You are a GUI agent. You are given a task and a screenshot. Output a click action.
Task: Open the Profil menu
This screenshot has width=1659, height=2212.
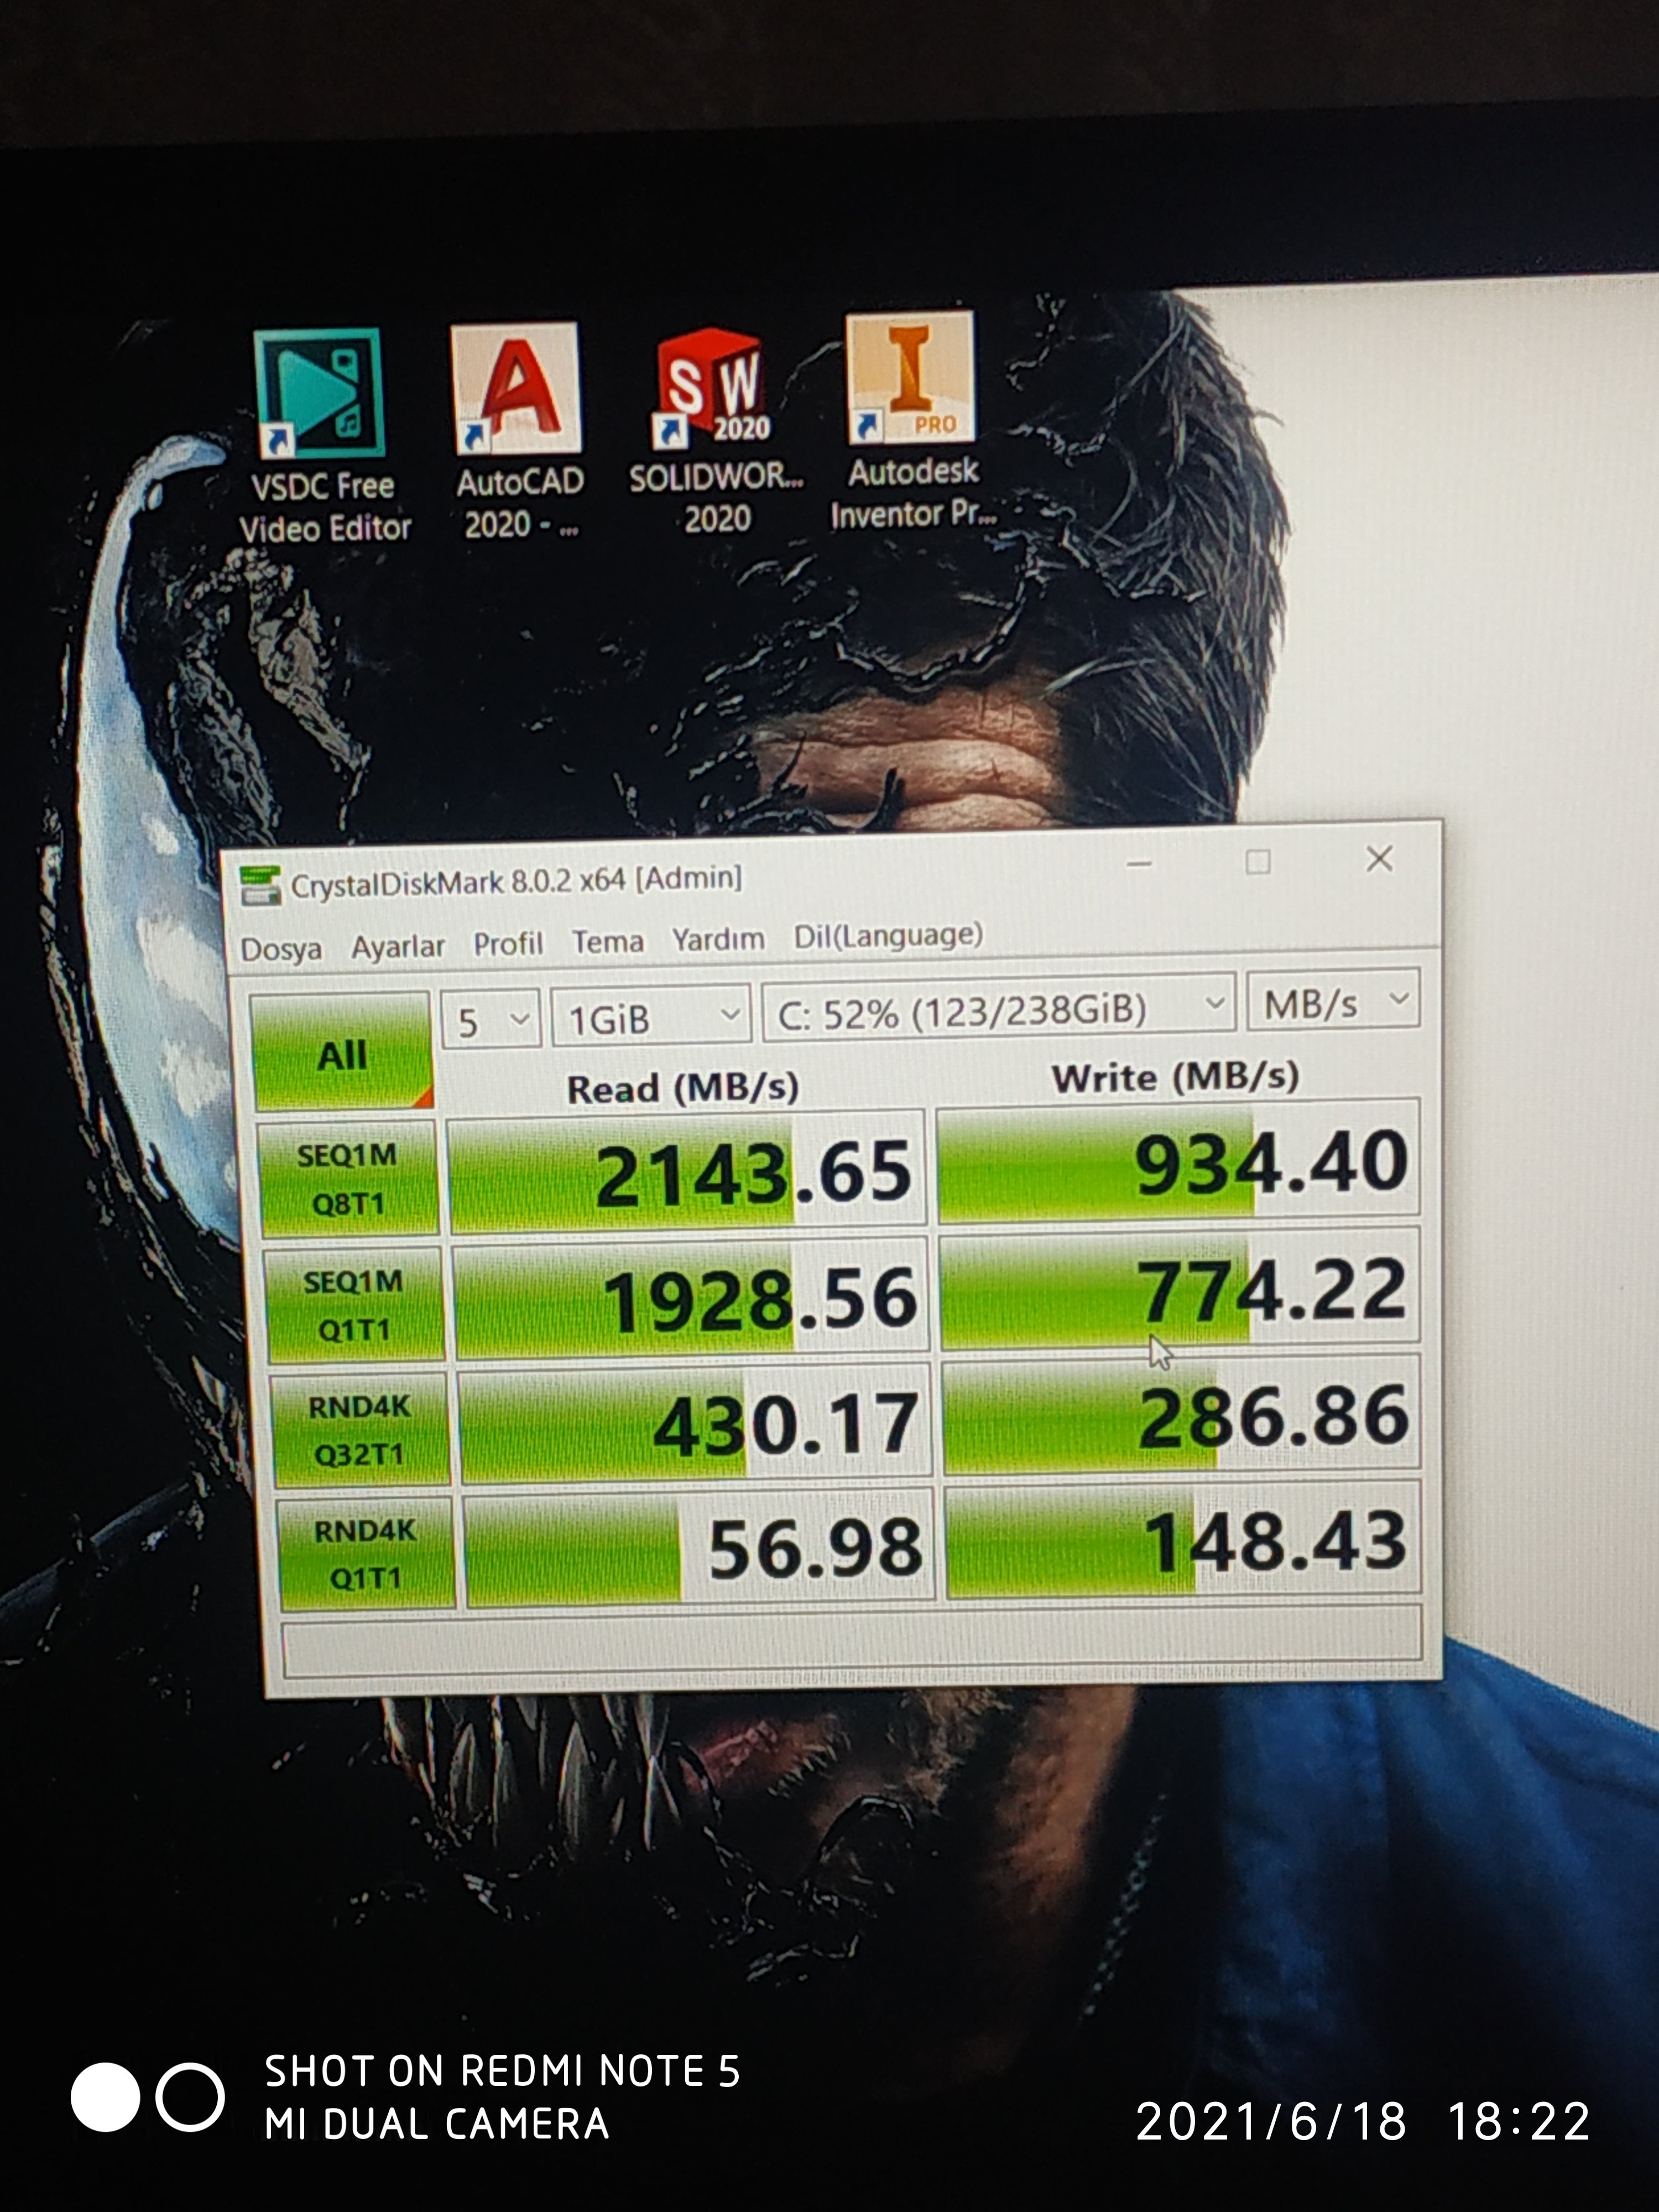(508, 943)
